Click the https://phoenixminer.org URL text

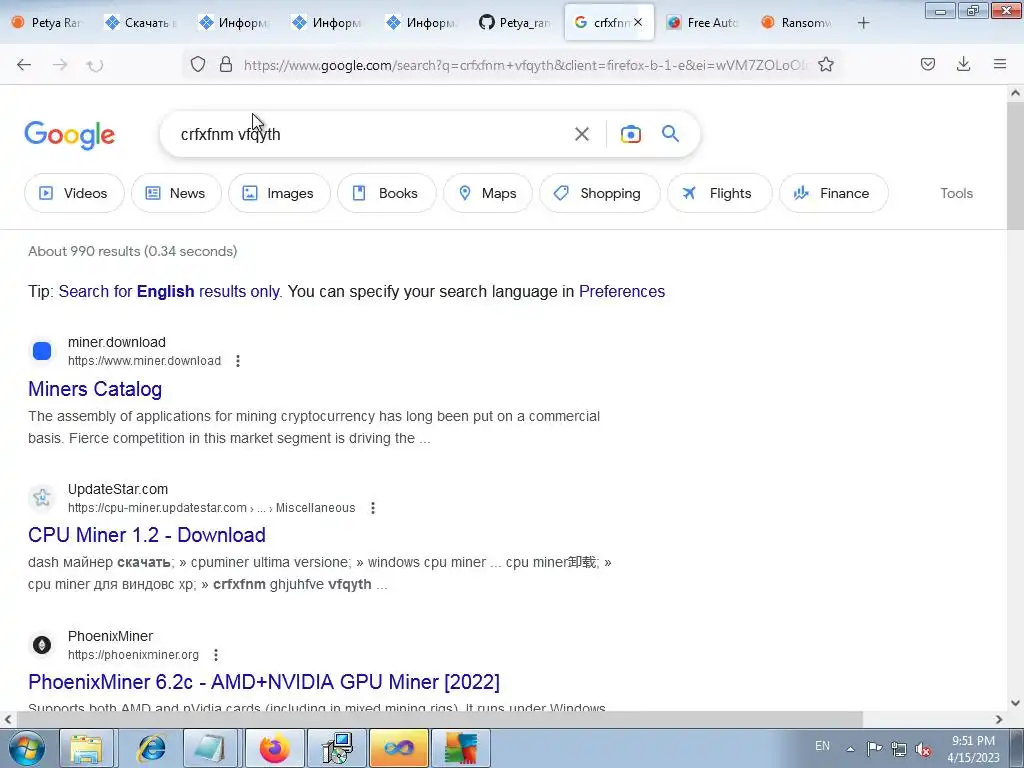[x=133, y=655]
